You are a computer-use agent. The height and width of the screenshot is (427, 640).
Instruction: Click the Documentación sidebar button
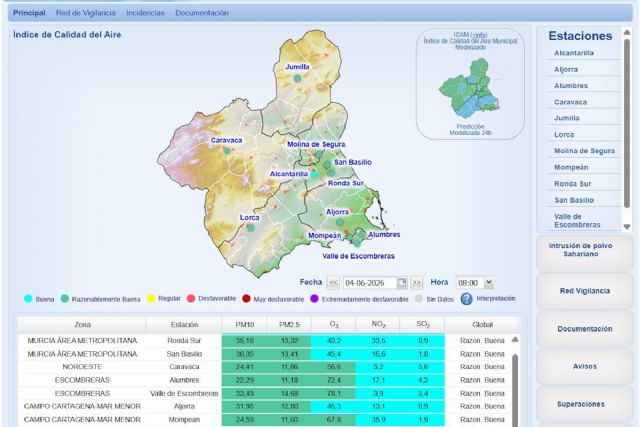[x=584, y=329]
